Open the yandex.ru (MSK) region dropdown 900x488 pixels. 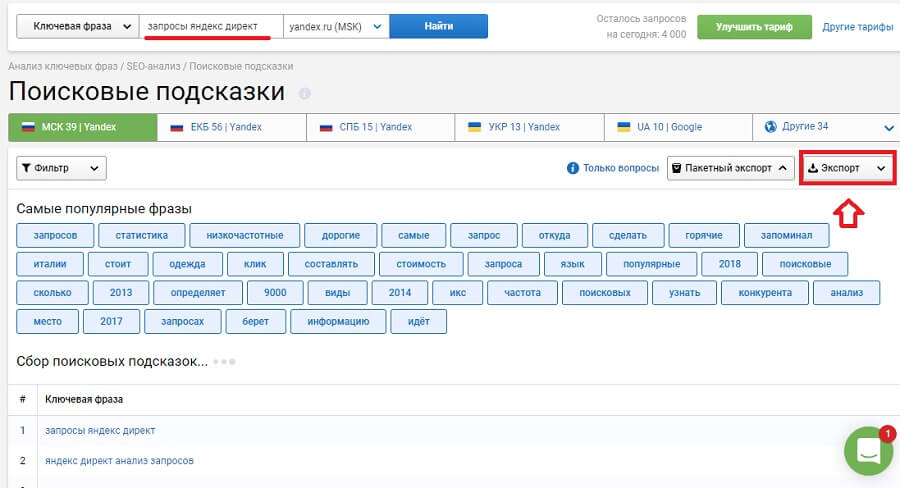pyautogui.click(x=335, y=26)
